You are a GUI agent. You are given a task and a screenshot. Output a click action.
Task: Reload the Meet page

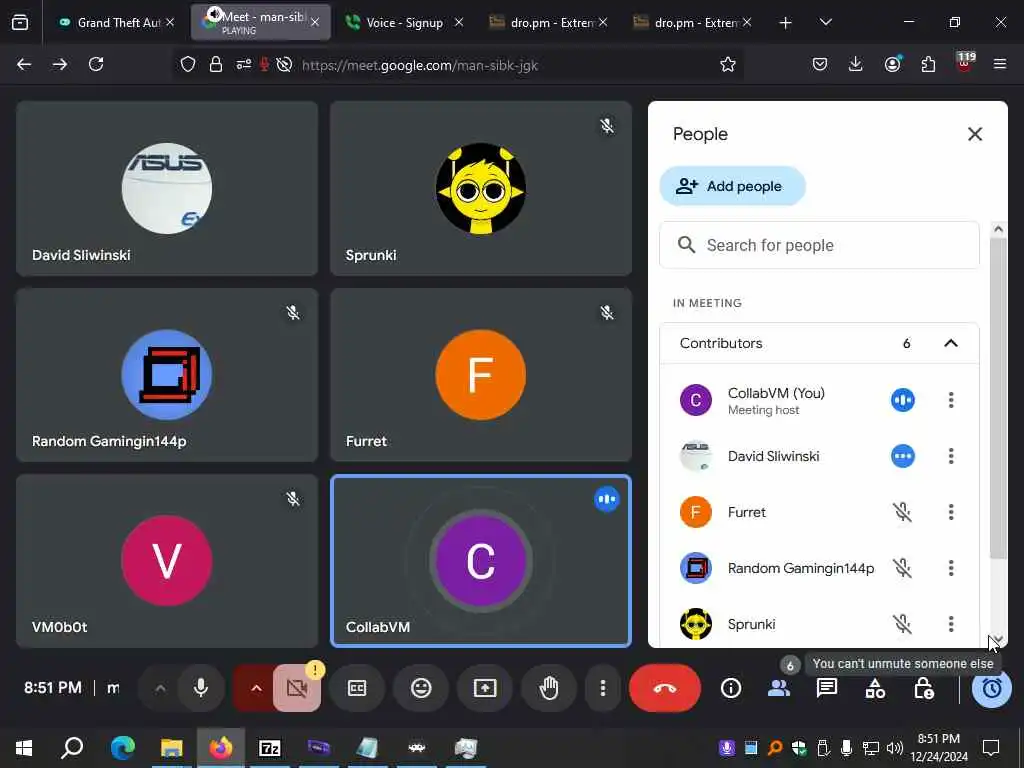(96, 64)
